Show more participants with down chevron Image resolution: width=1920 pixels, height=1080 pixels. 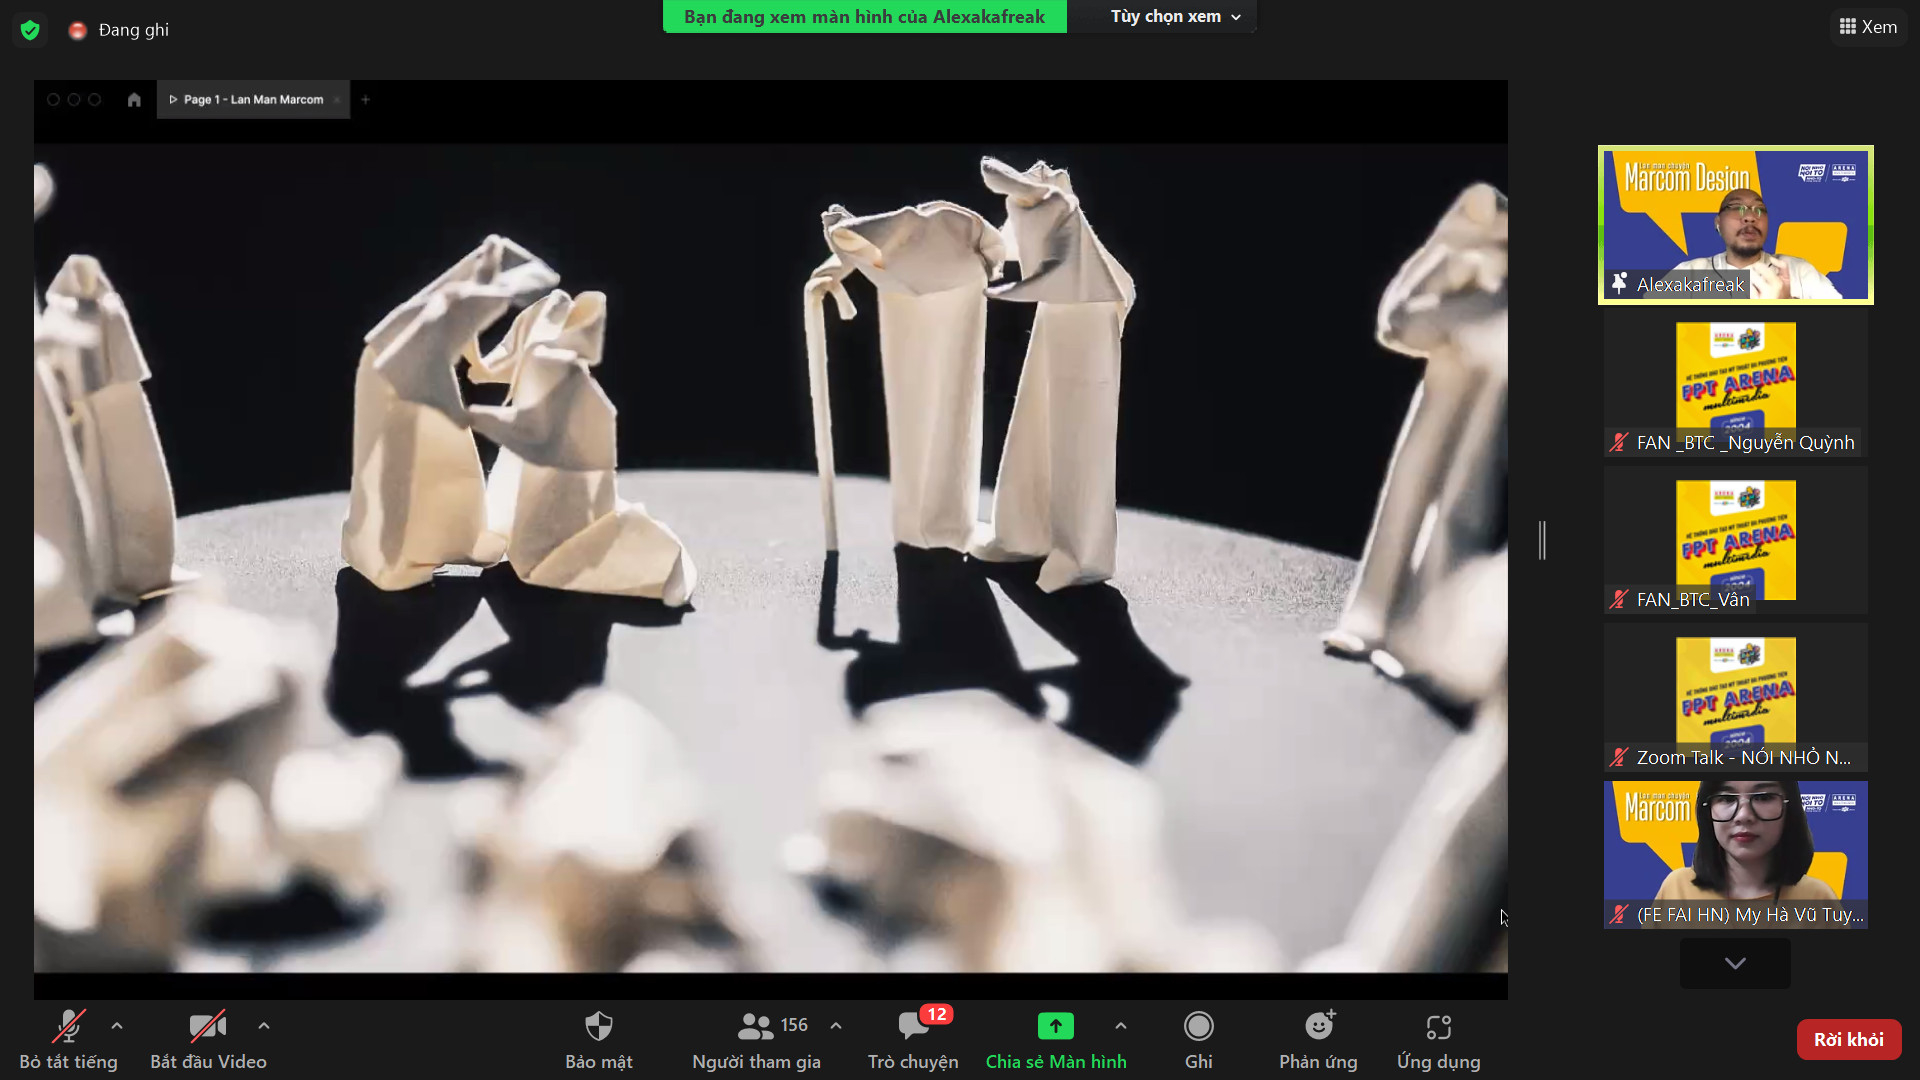click(x=1735, y=963)
